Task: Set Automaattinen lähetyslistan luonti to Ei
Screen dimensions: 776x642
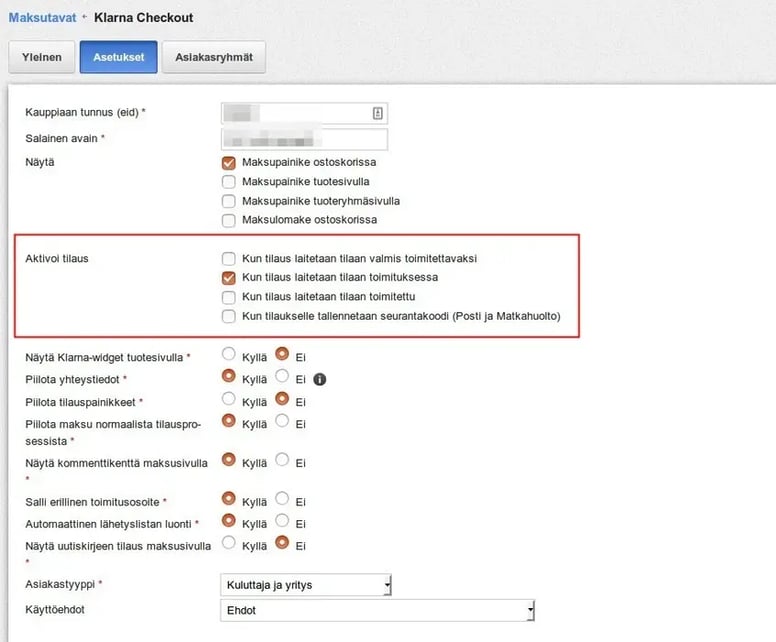Action: pyautogui.click(x=282, y=520)
